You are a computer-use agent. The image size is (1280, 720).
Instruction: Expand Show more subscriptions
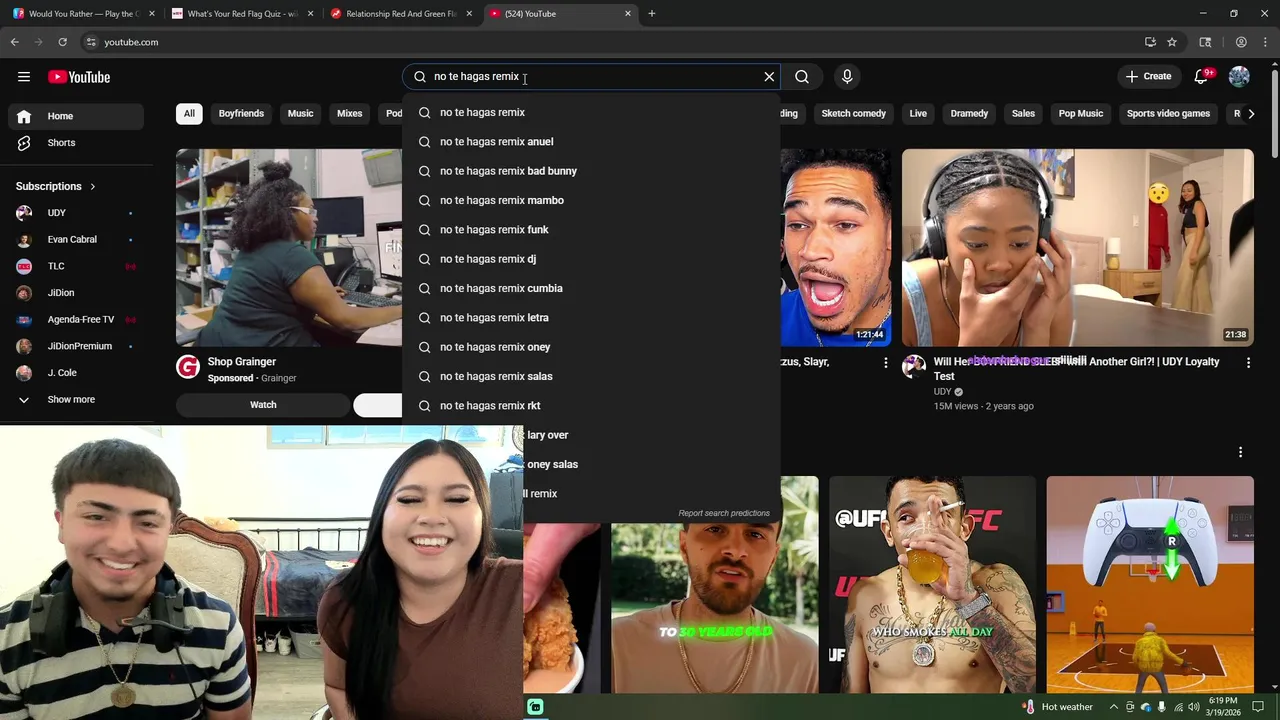pyautogui.click(x=76, y=400)
